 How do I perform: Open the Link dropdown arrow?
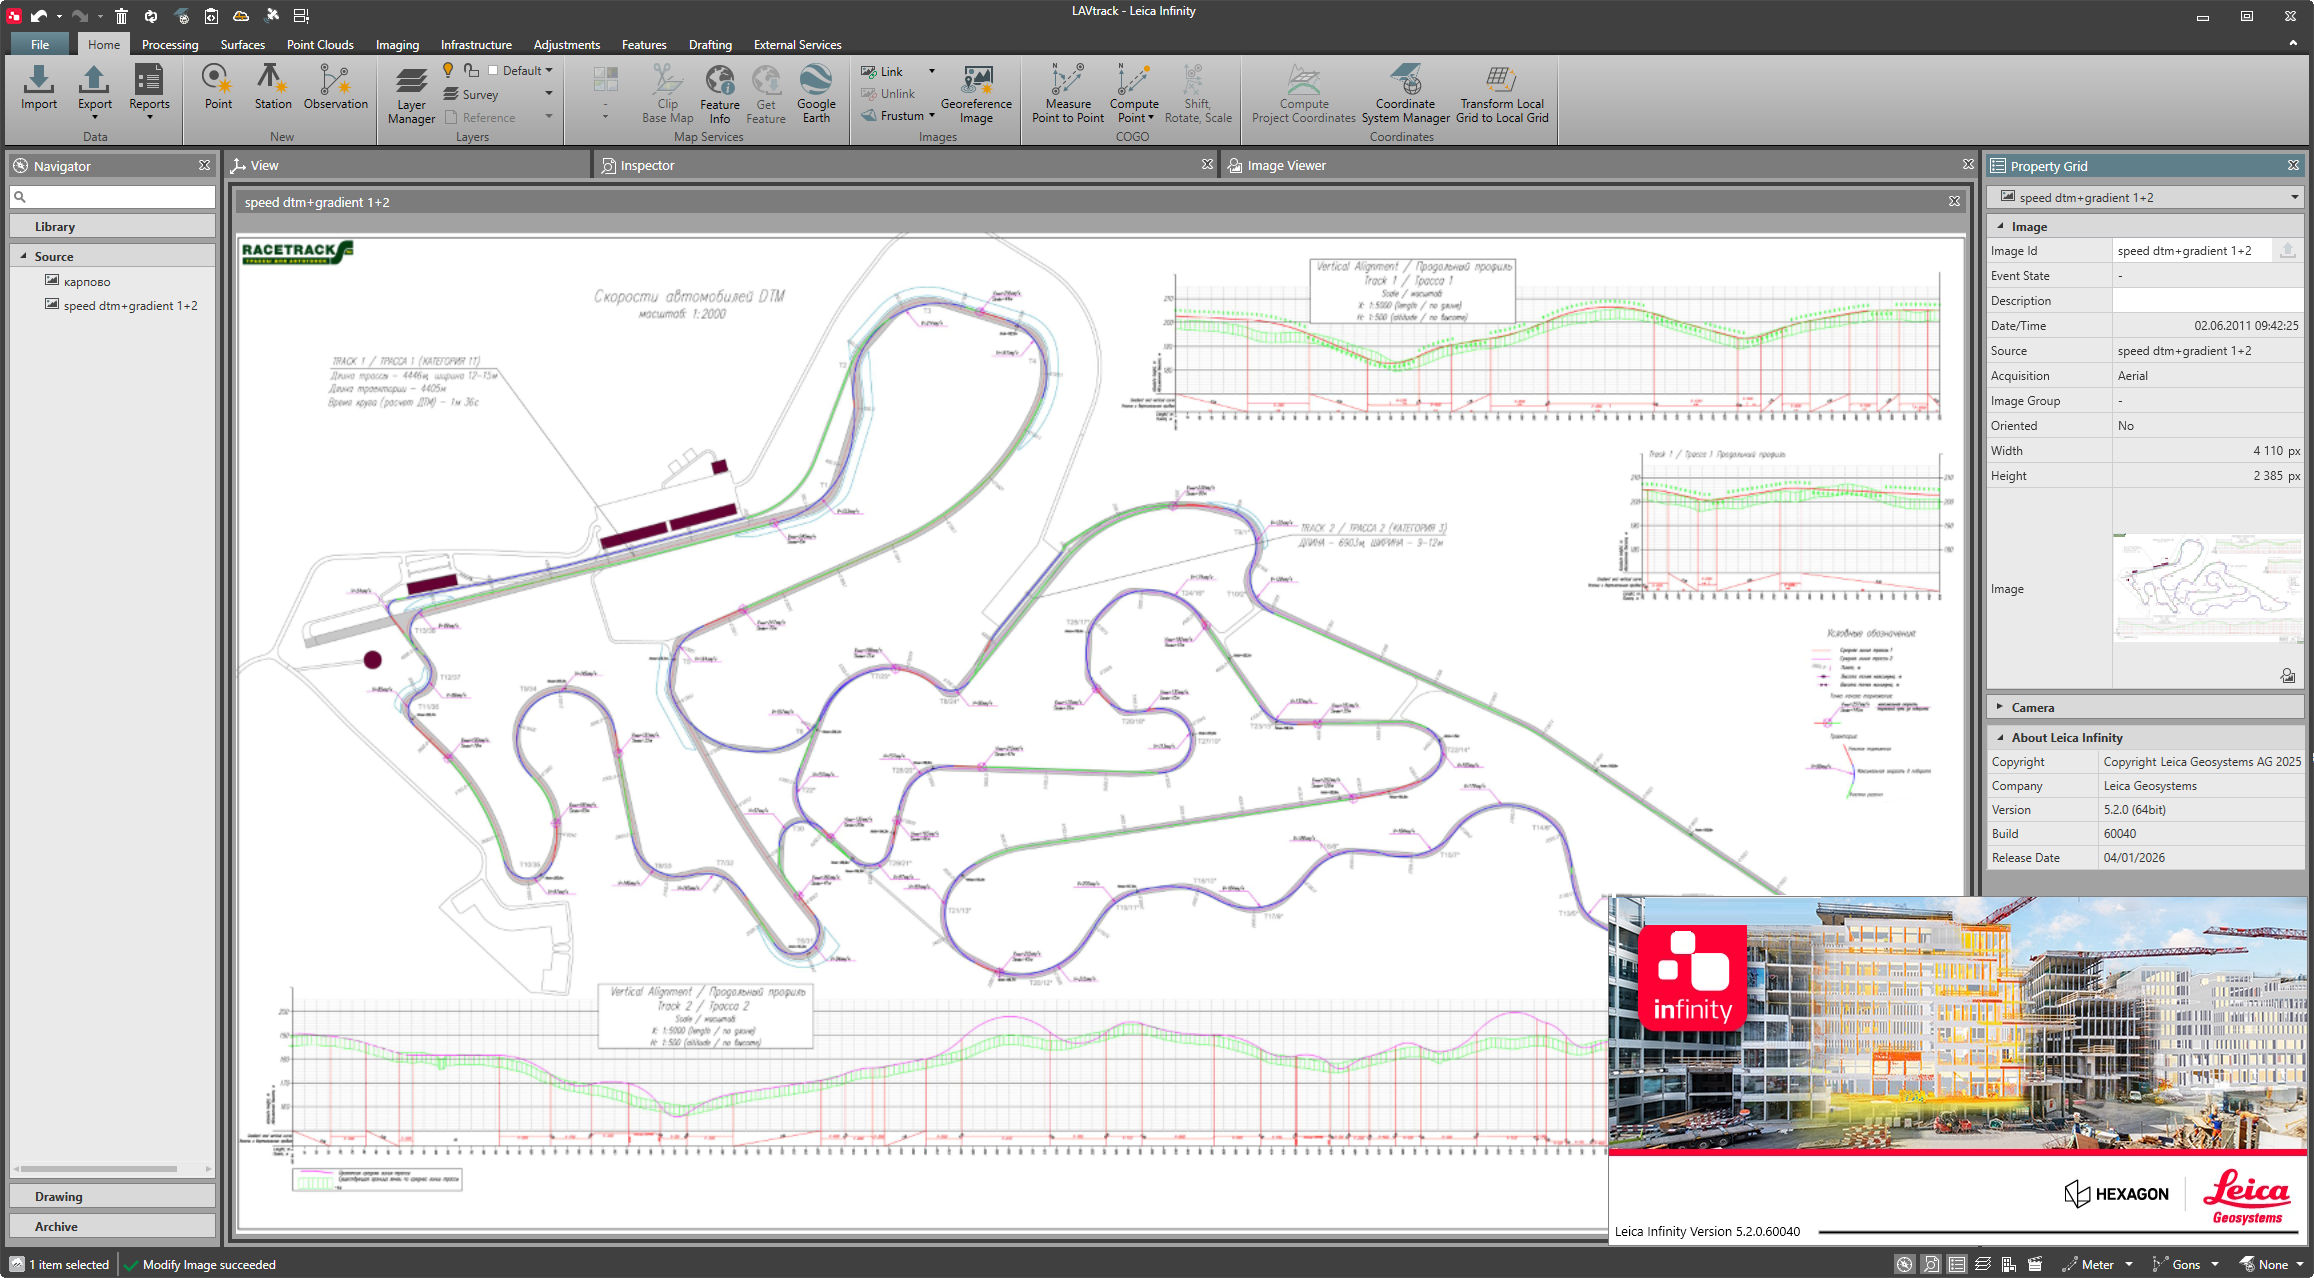click(932, 71)
